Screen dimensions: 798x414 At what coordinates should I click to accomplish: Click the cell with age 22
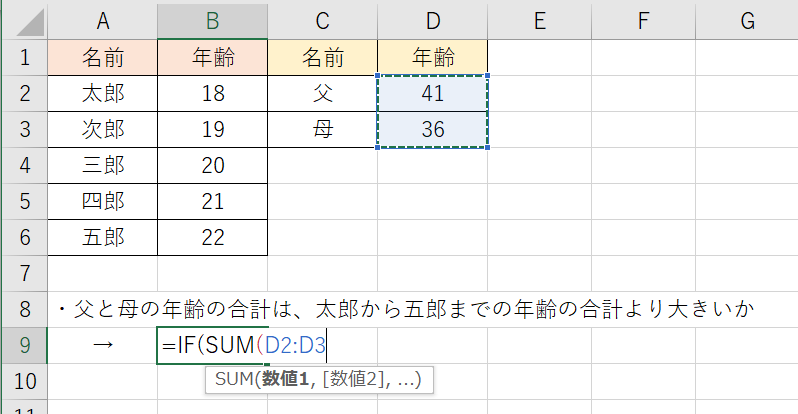pyautogui.click(x=213, y=238)
